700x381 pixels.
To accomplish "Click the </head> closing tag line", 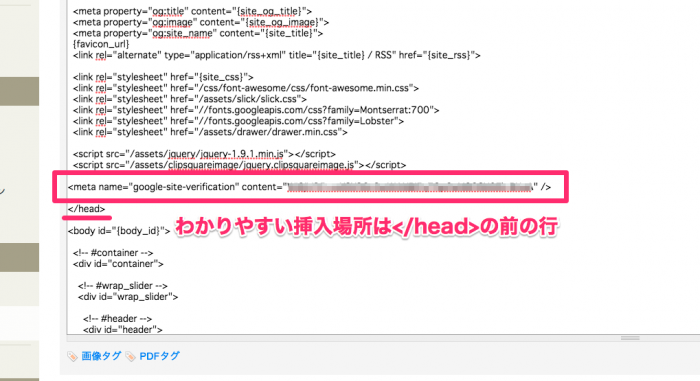I will (x=87, y=209).
